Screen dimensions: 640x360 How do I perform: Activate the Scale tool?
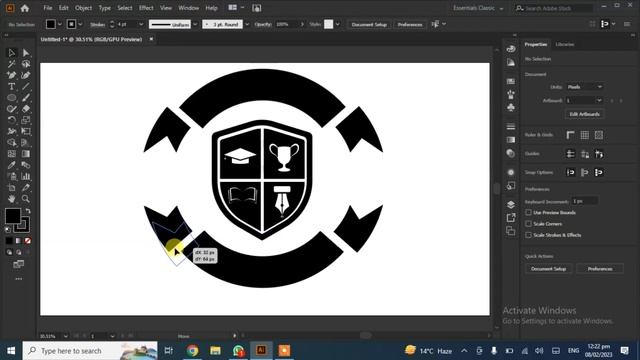coord(26,120)
